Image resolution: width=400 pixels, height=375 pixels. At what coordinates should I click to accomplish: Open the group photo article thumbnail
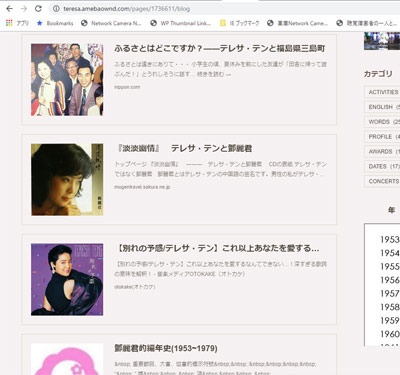click(67, 80)
